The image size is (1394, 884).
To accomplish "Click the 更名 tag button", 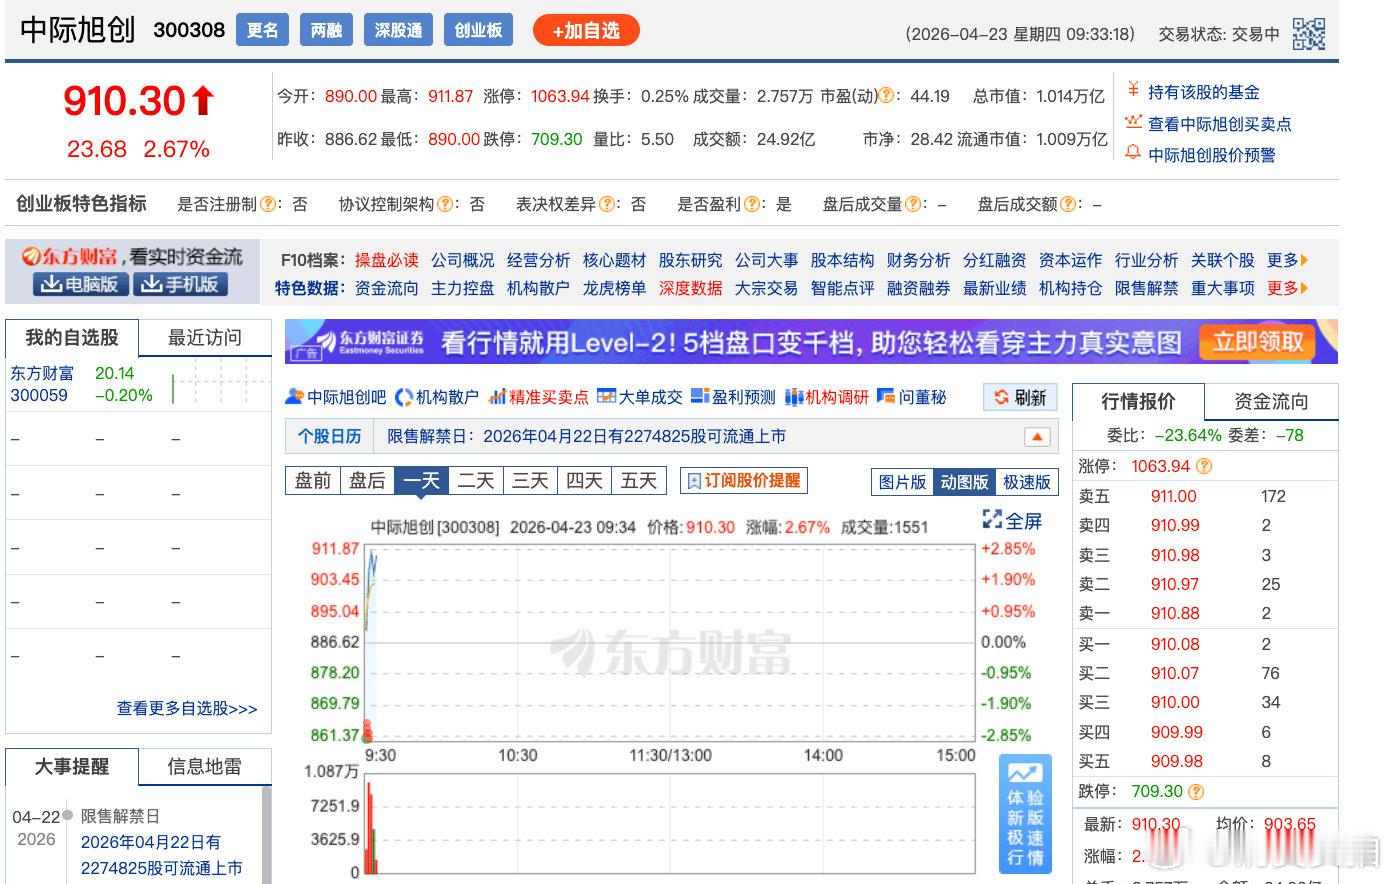I will click(263, 31).
